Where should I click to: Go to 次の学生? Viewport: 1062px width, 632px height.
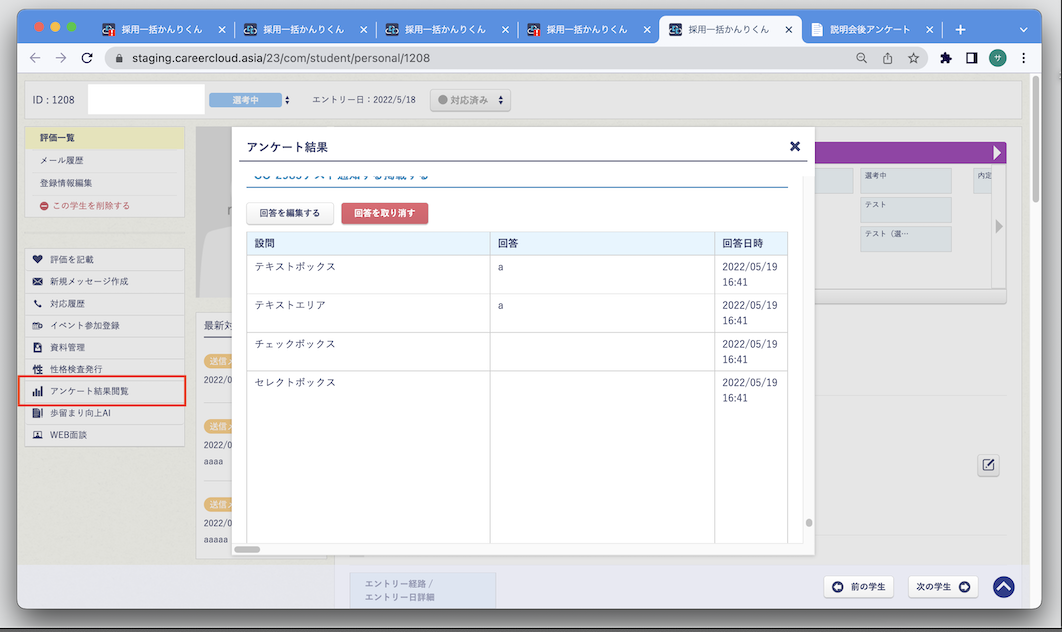942,587
